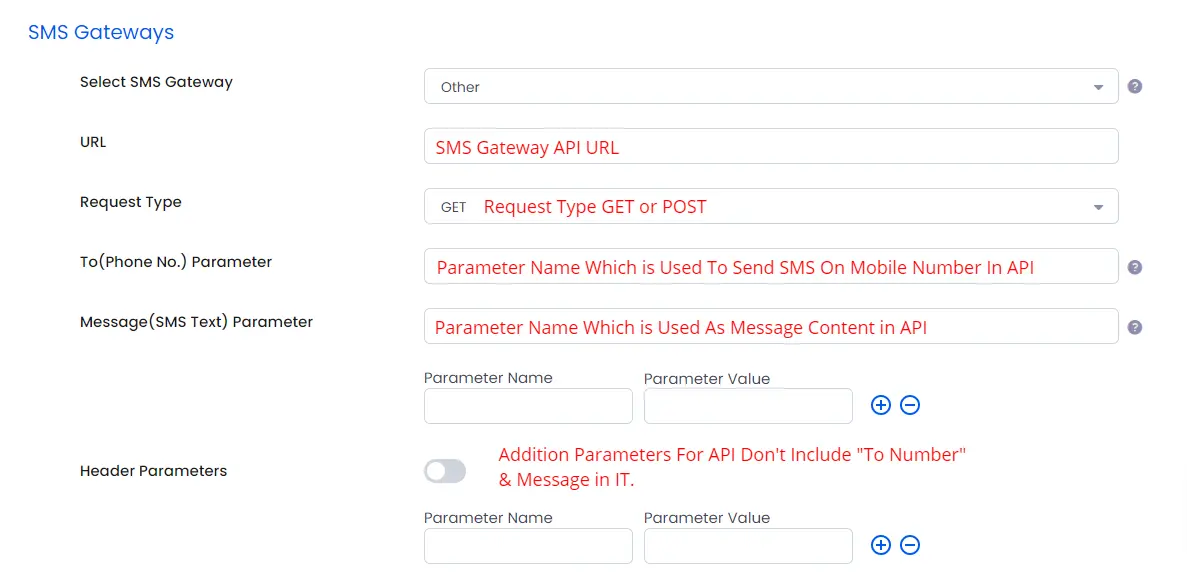Click help icon beside To(Phone No.) Parameter field
The height and width of the screenshot is (578, 1187).
[1135, 267]
